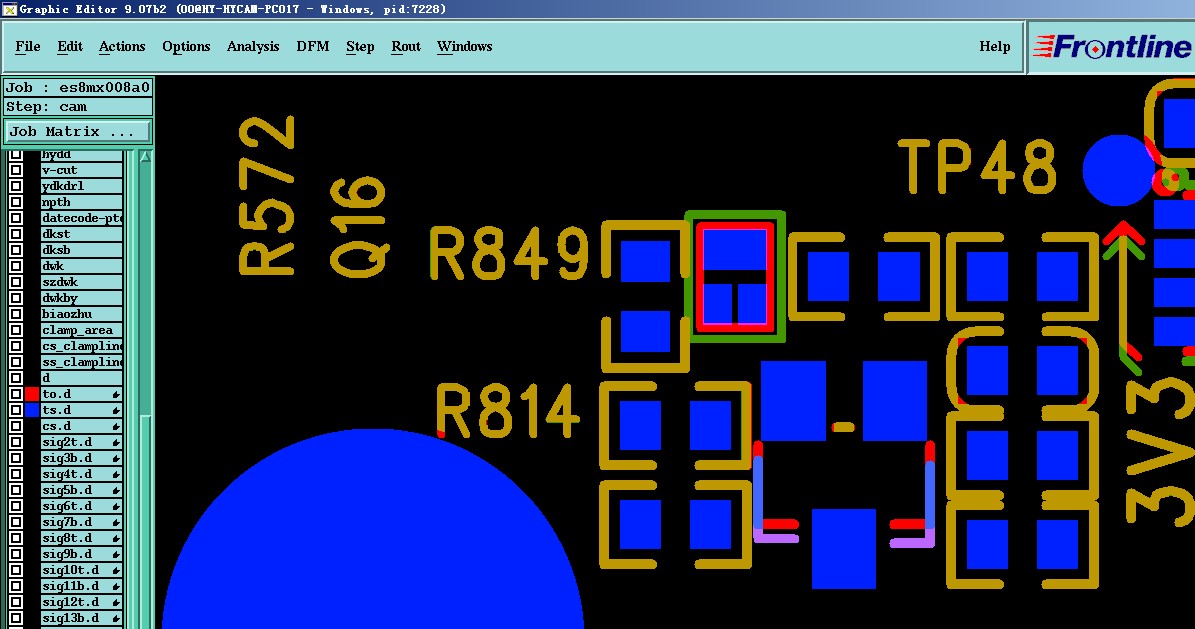Click the marker icon on the sig7b.d row
Viewport: 1195px width, 629px height.
point(116,522)
